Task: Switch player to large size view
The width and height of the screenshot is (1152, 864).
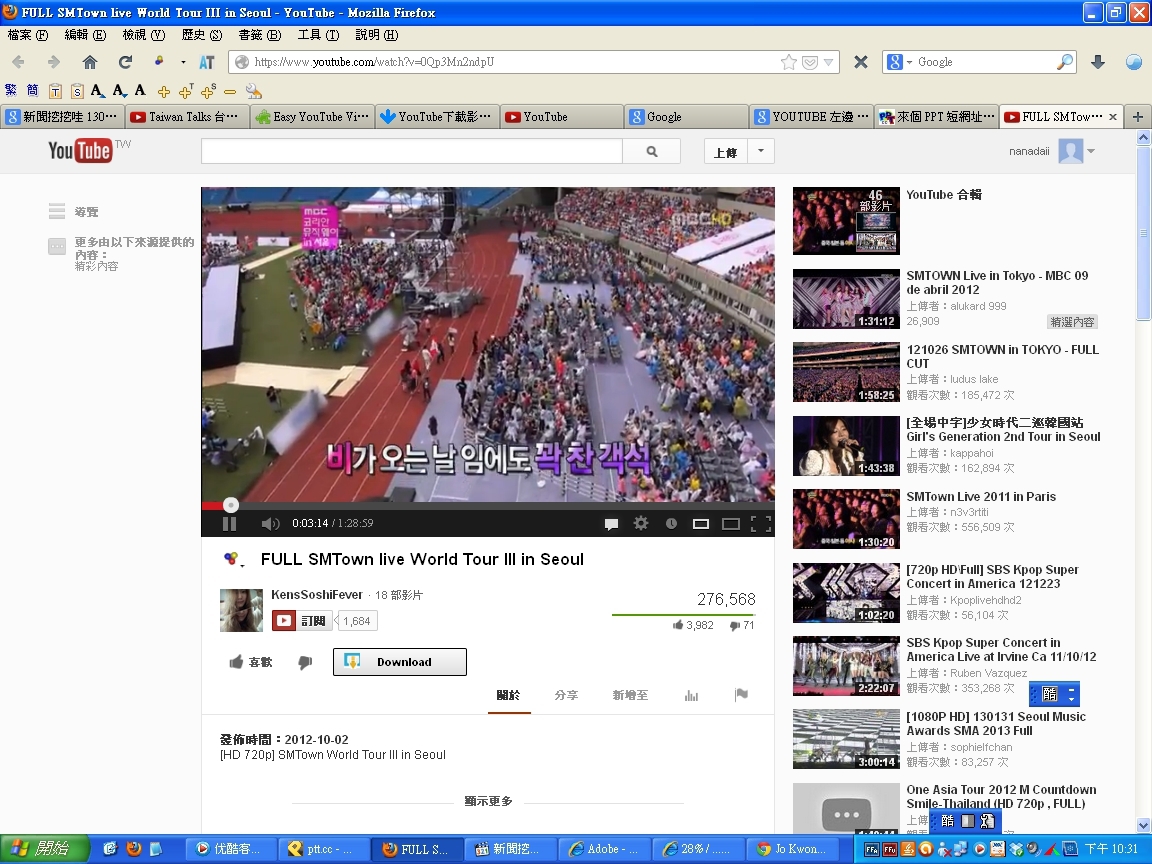Action: point(731,524)
